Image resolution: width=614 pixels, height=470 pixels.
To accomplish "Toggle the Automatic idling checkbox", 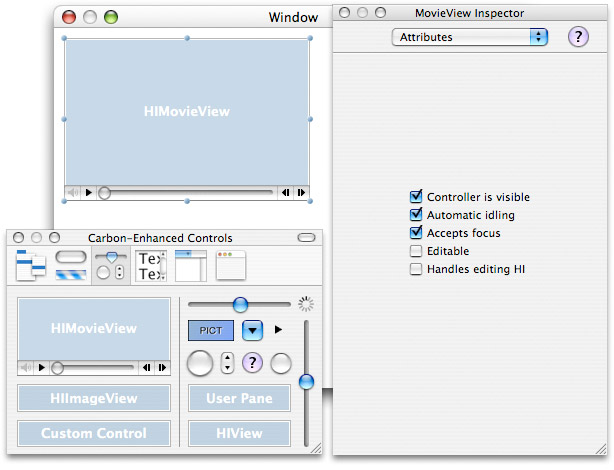I will pos(416,215).
